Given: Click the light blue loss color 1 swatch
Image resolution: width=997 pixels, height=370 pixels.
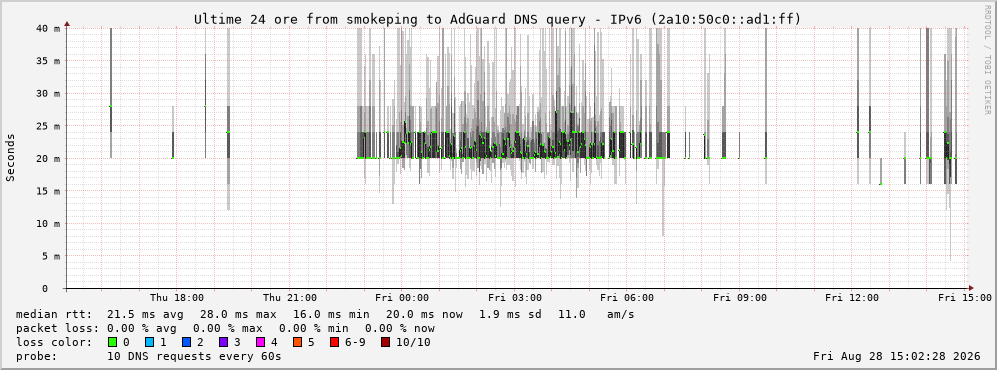Looking at the screenshot, I should pyautogui.click(x=149, y=342).
